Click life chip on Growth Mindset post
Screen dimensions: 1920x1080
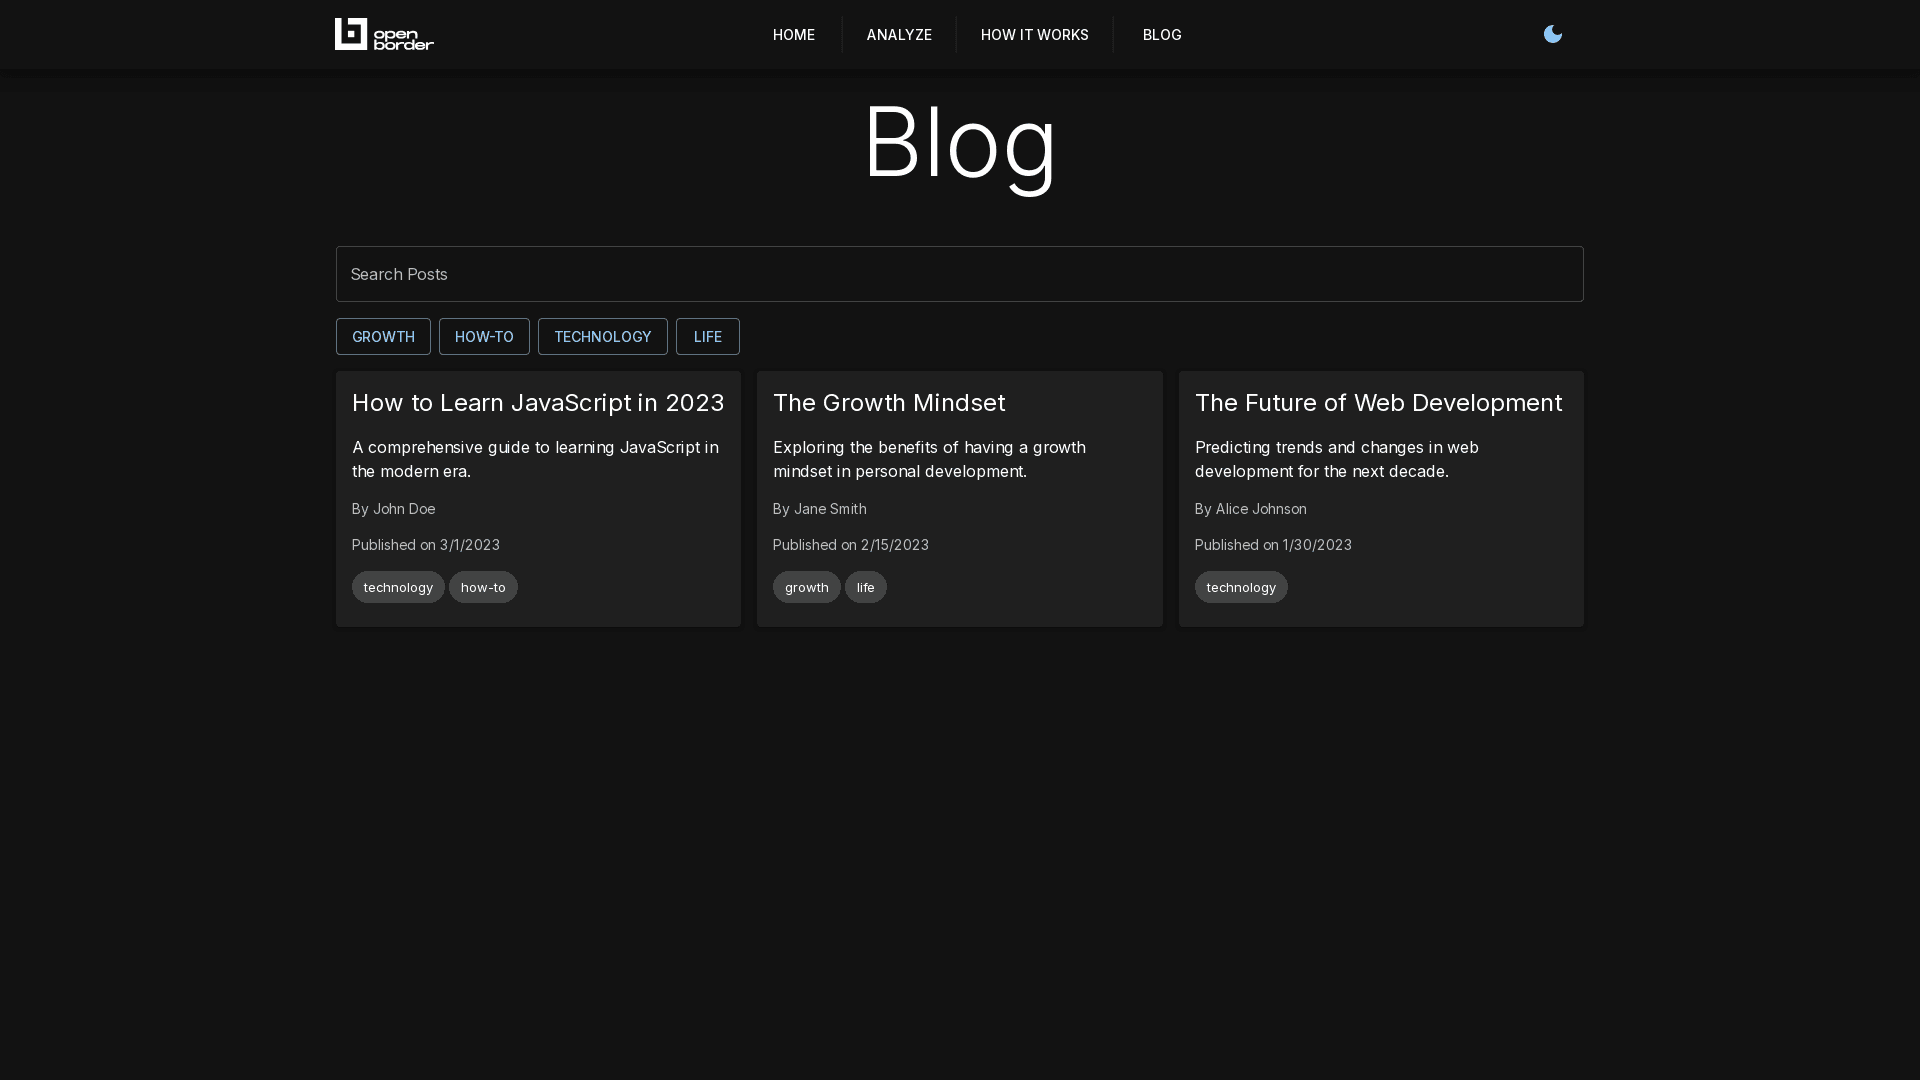[x=865, y=587]
